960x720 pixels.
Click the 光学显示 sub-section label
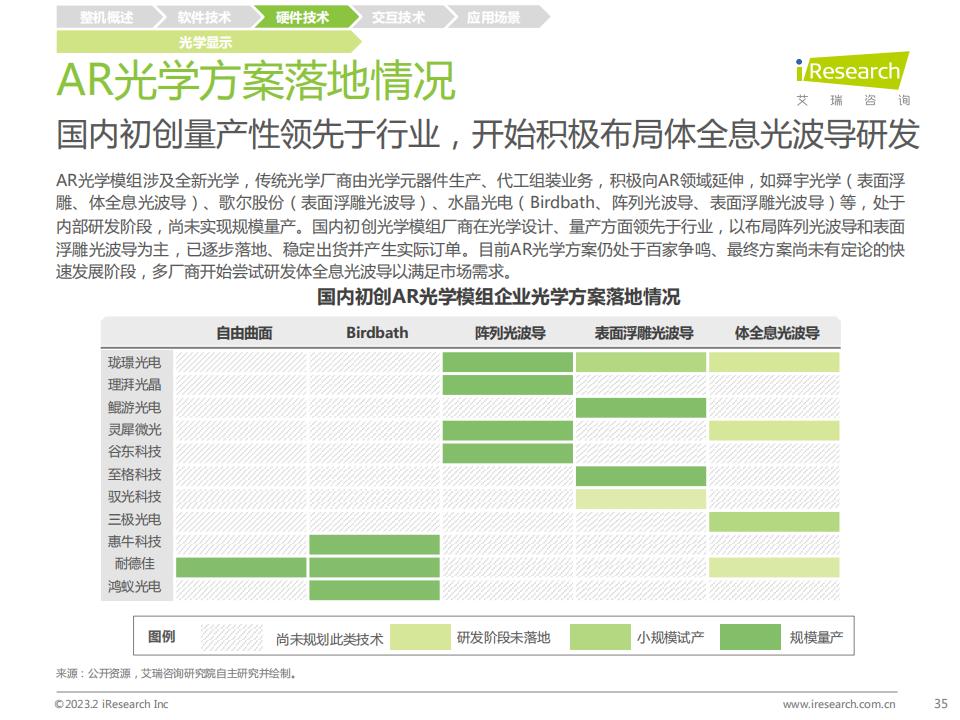pos(205,42)
